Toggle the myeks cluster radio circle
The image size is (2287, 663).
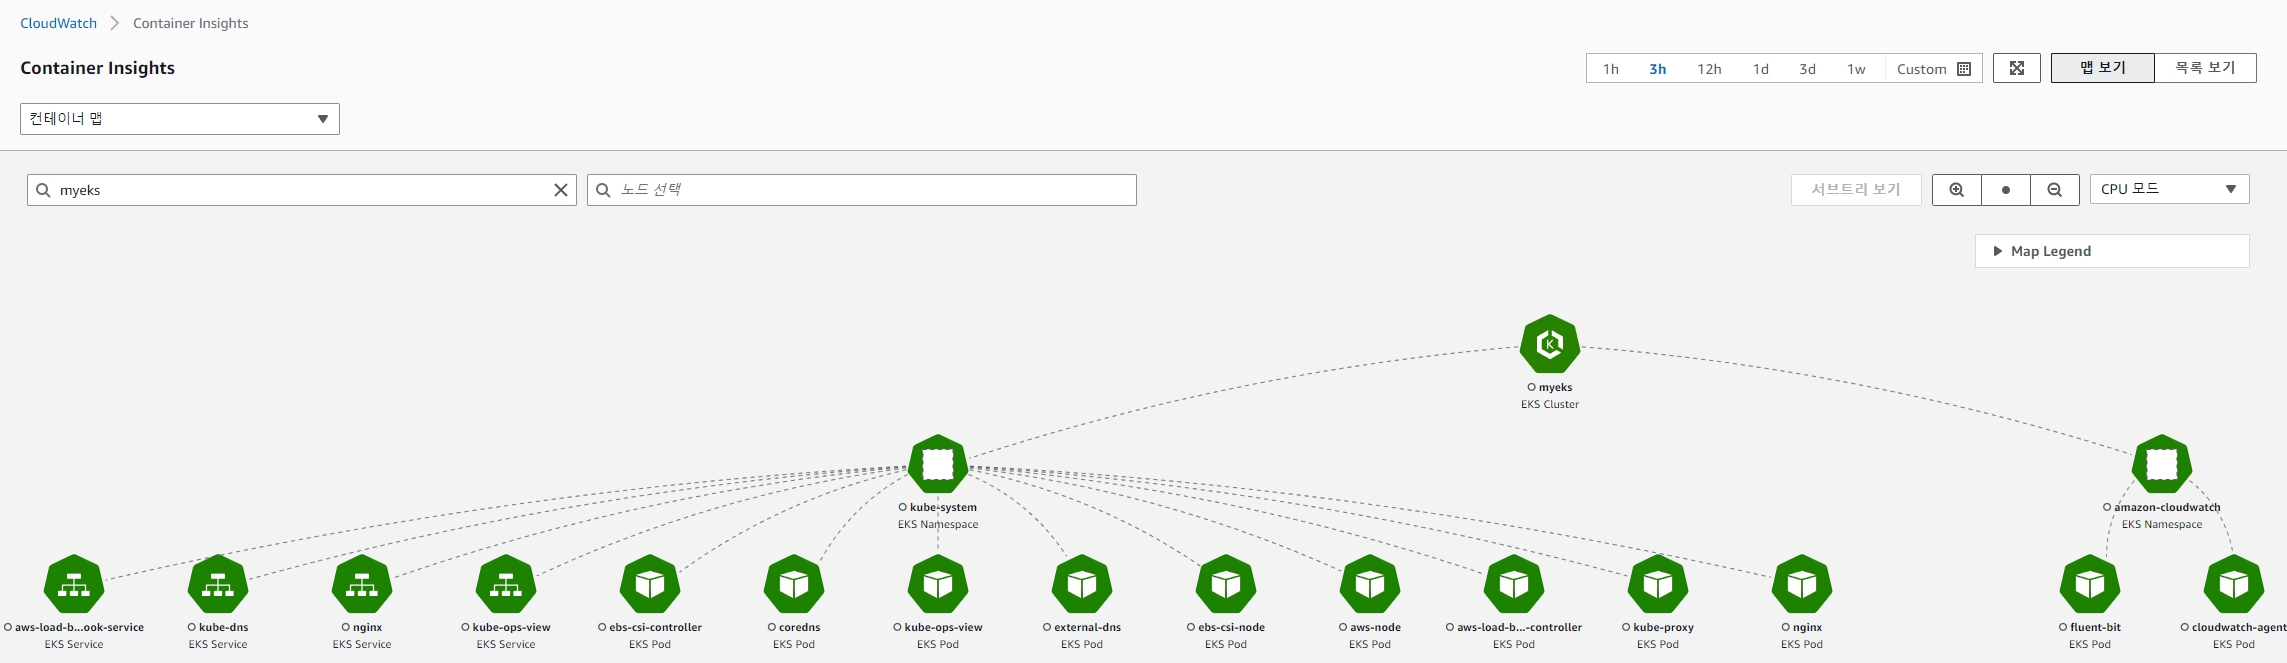(1532, 387)
